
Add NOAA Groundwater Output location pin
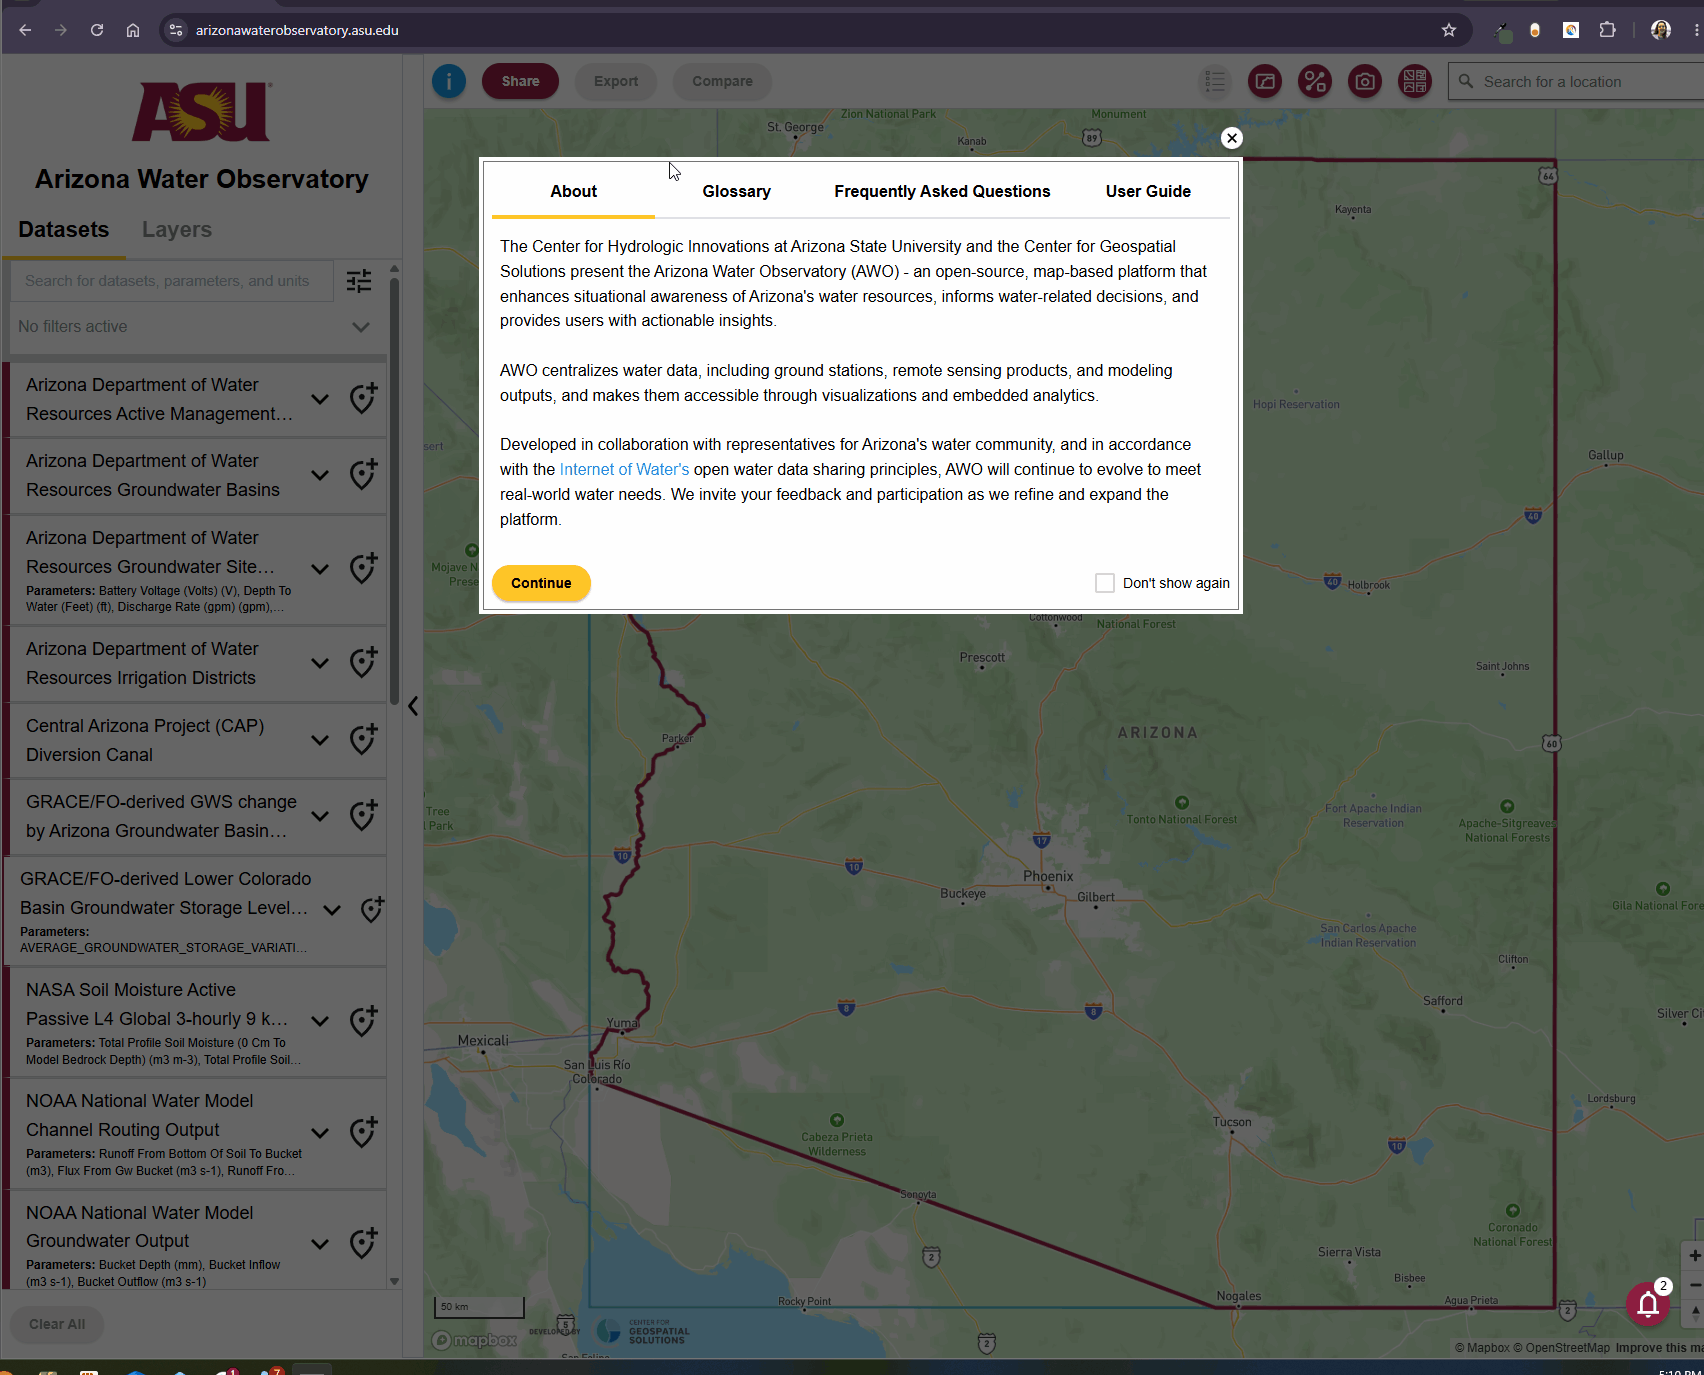363,1243
